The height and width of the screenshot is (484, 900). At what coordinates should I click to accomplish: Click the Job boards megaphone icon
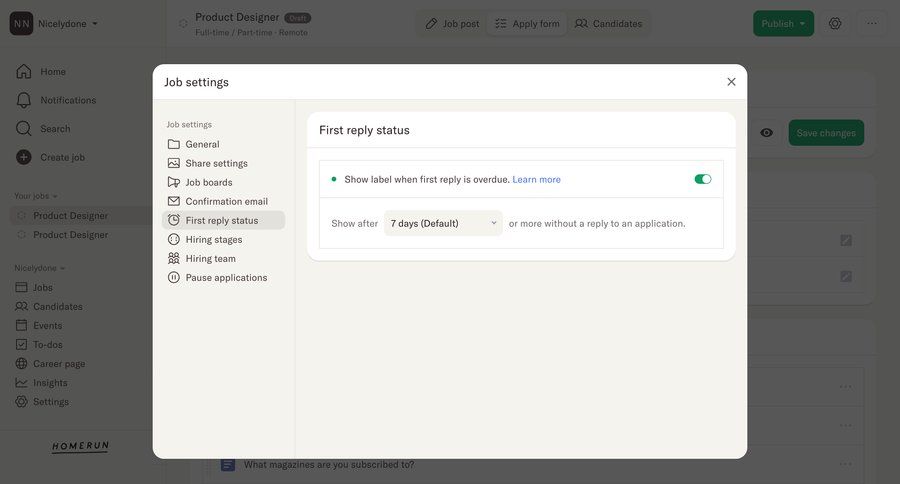pyautogui.click(x=173, y=182)
